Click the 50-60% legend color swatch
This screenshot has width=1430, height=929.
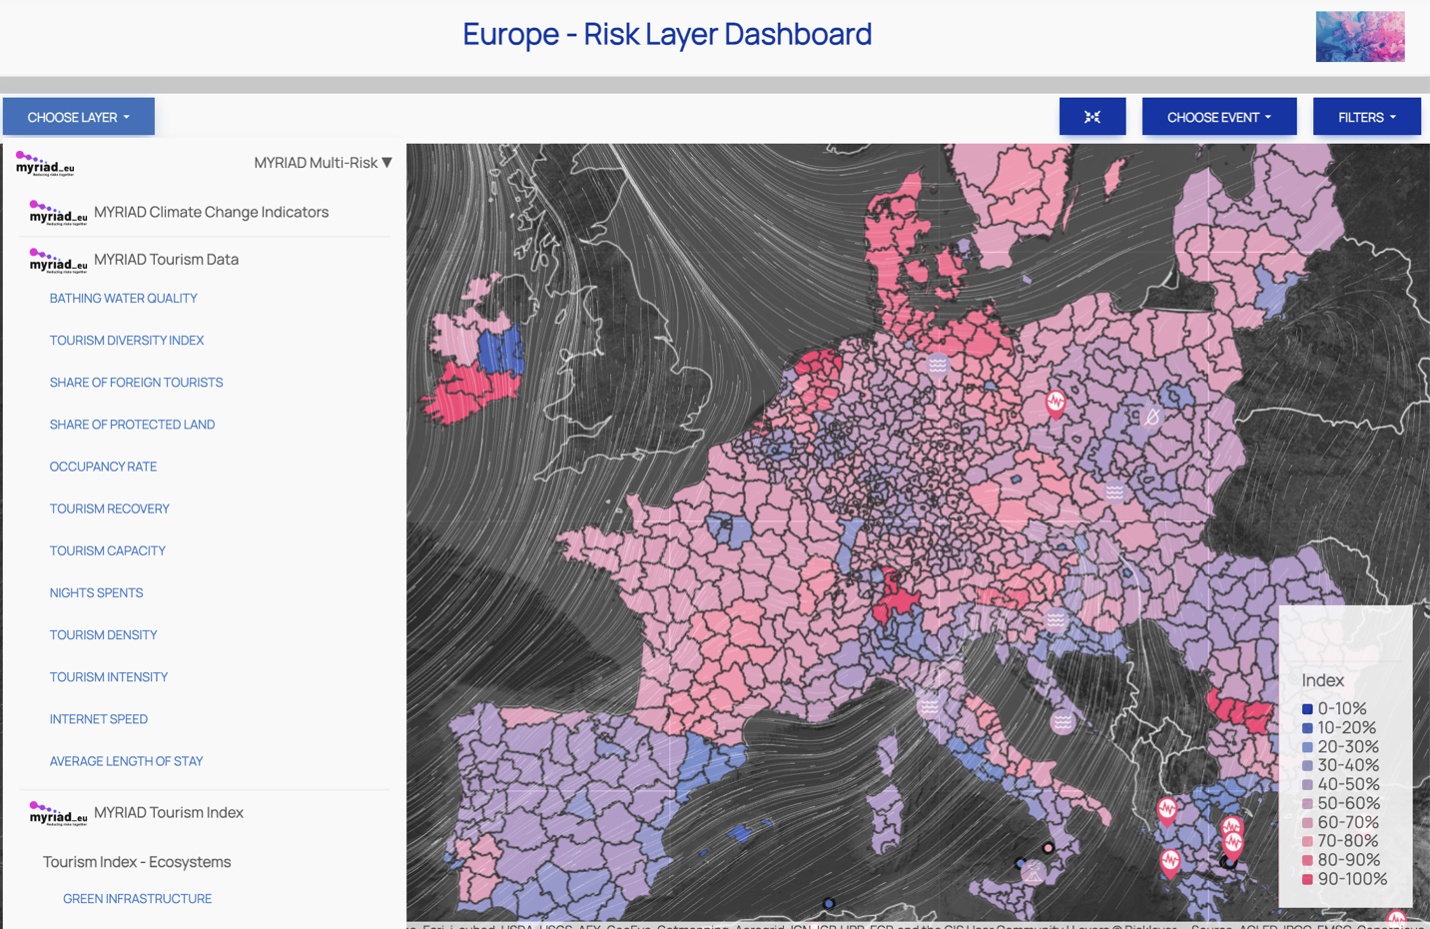tap(1307, 804)
